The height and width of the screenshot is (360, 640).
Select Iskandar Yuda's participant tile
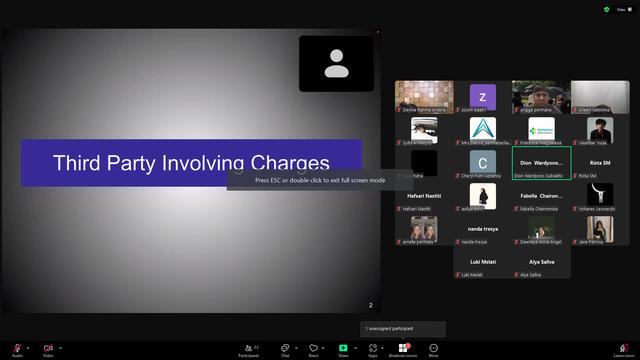[x=600, y=130]
